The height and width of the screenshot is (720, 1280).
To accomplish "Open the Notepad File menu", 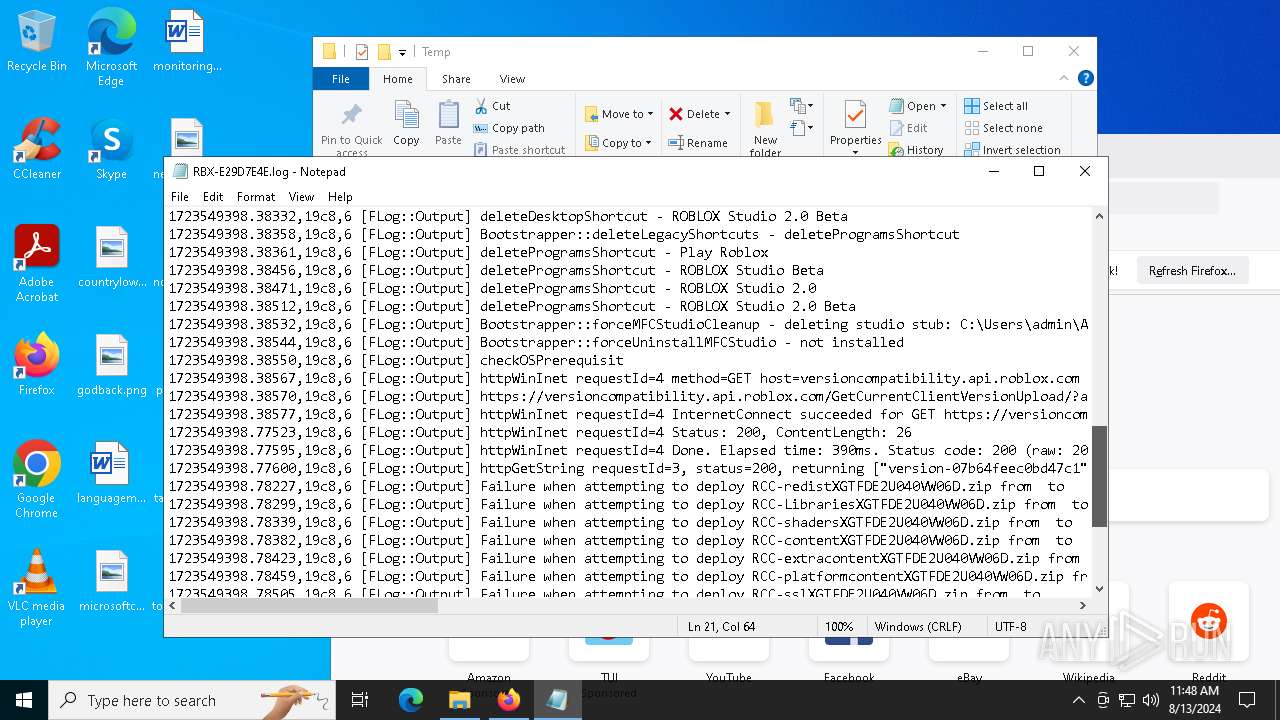I will point(180,197).
